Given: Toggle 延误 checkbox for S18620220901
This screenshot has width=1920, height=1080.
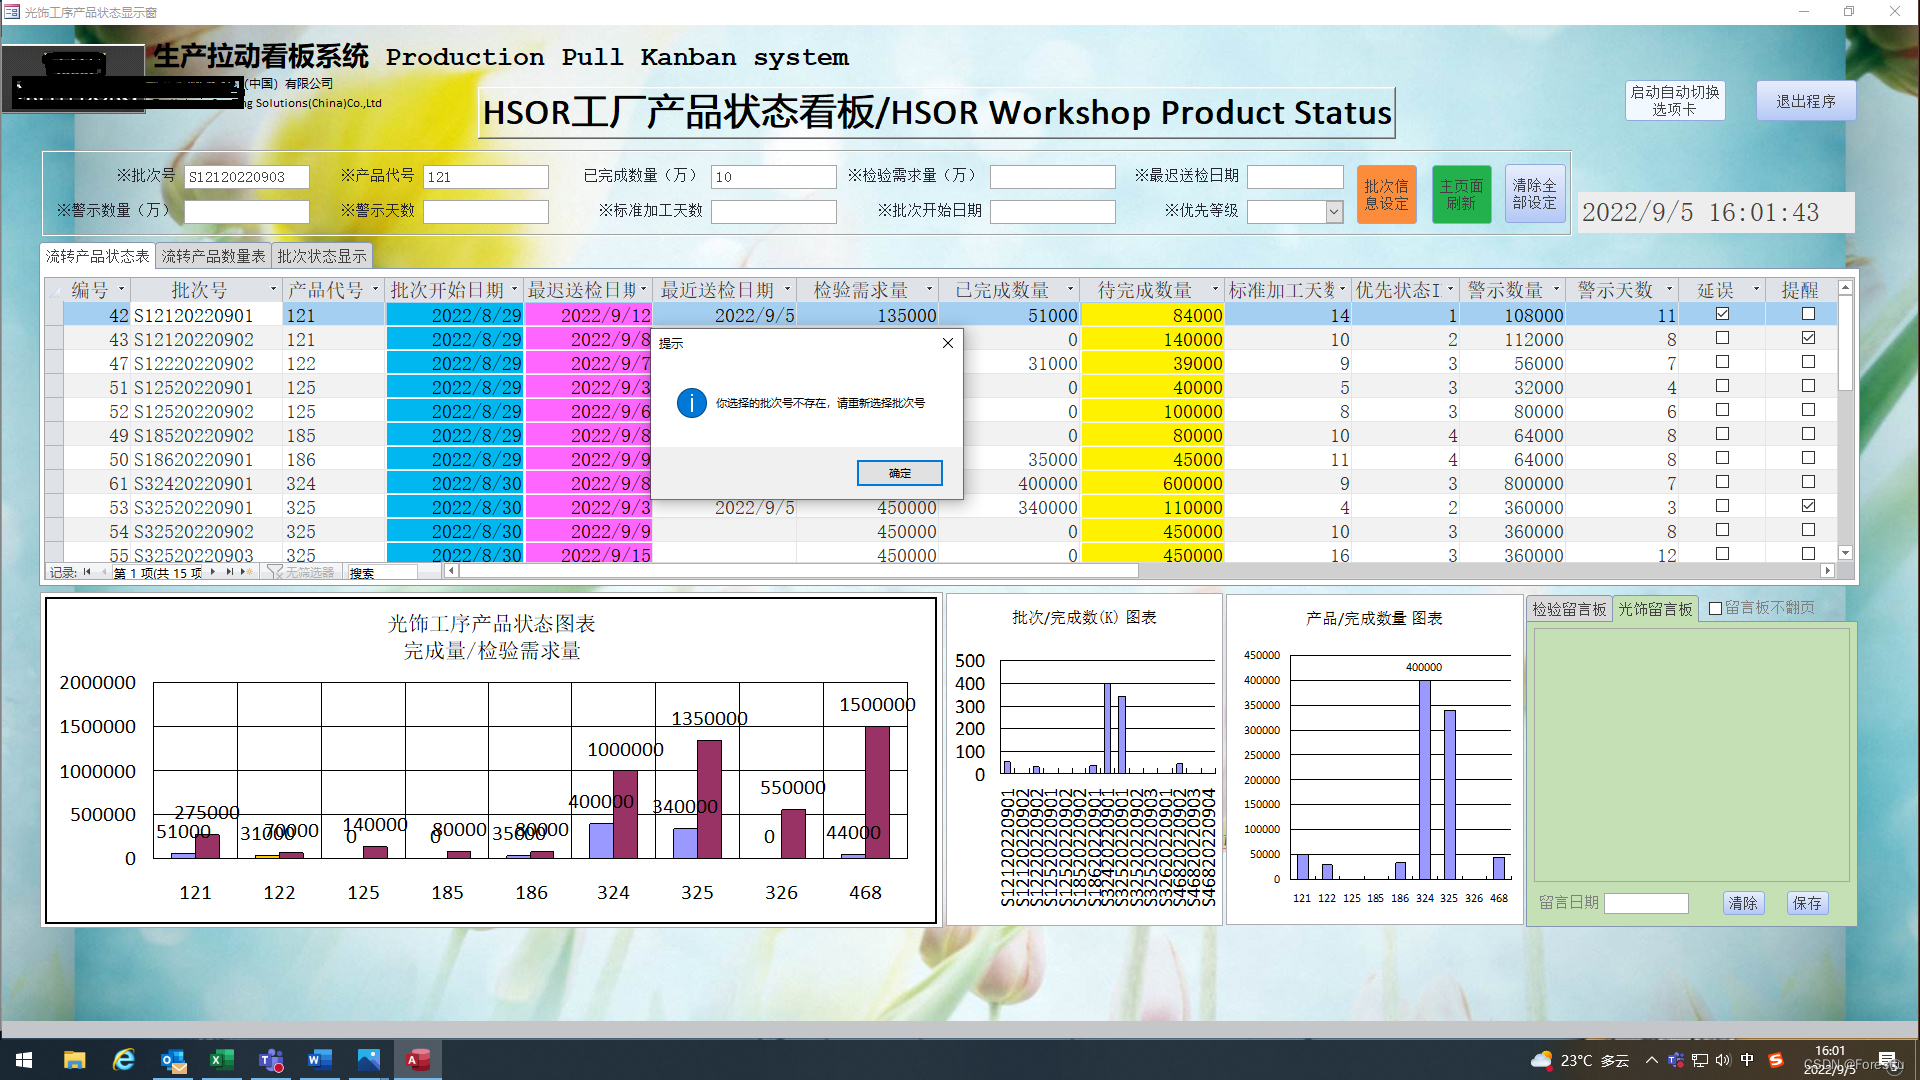Looking at the screenshot, I should 1722,458.
